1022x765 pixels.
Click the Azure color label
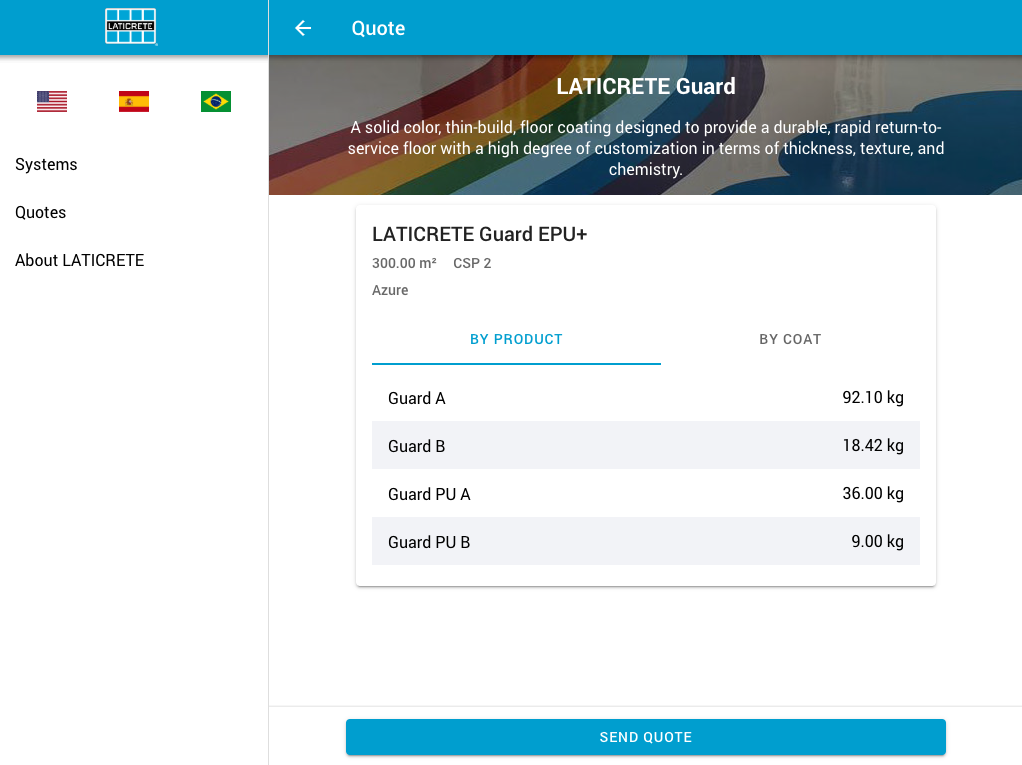390,290
